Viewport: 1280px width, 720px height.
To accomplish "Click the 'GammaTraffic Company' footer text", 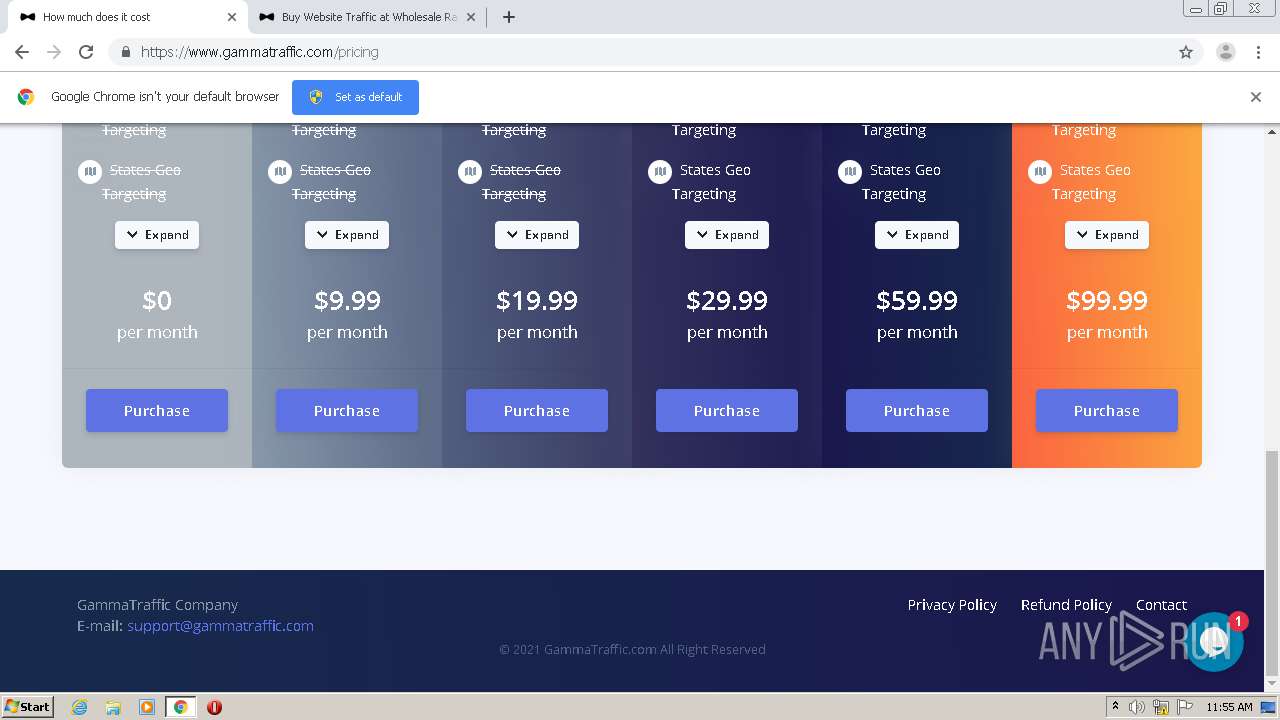I will click(157, 605).
